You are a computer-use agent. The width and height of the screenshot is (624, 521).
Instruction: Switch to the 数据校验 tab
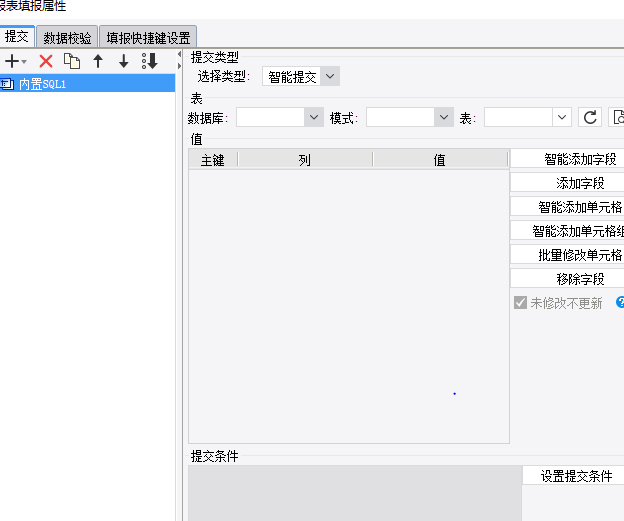coord(67,38)
